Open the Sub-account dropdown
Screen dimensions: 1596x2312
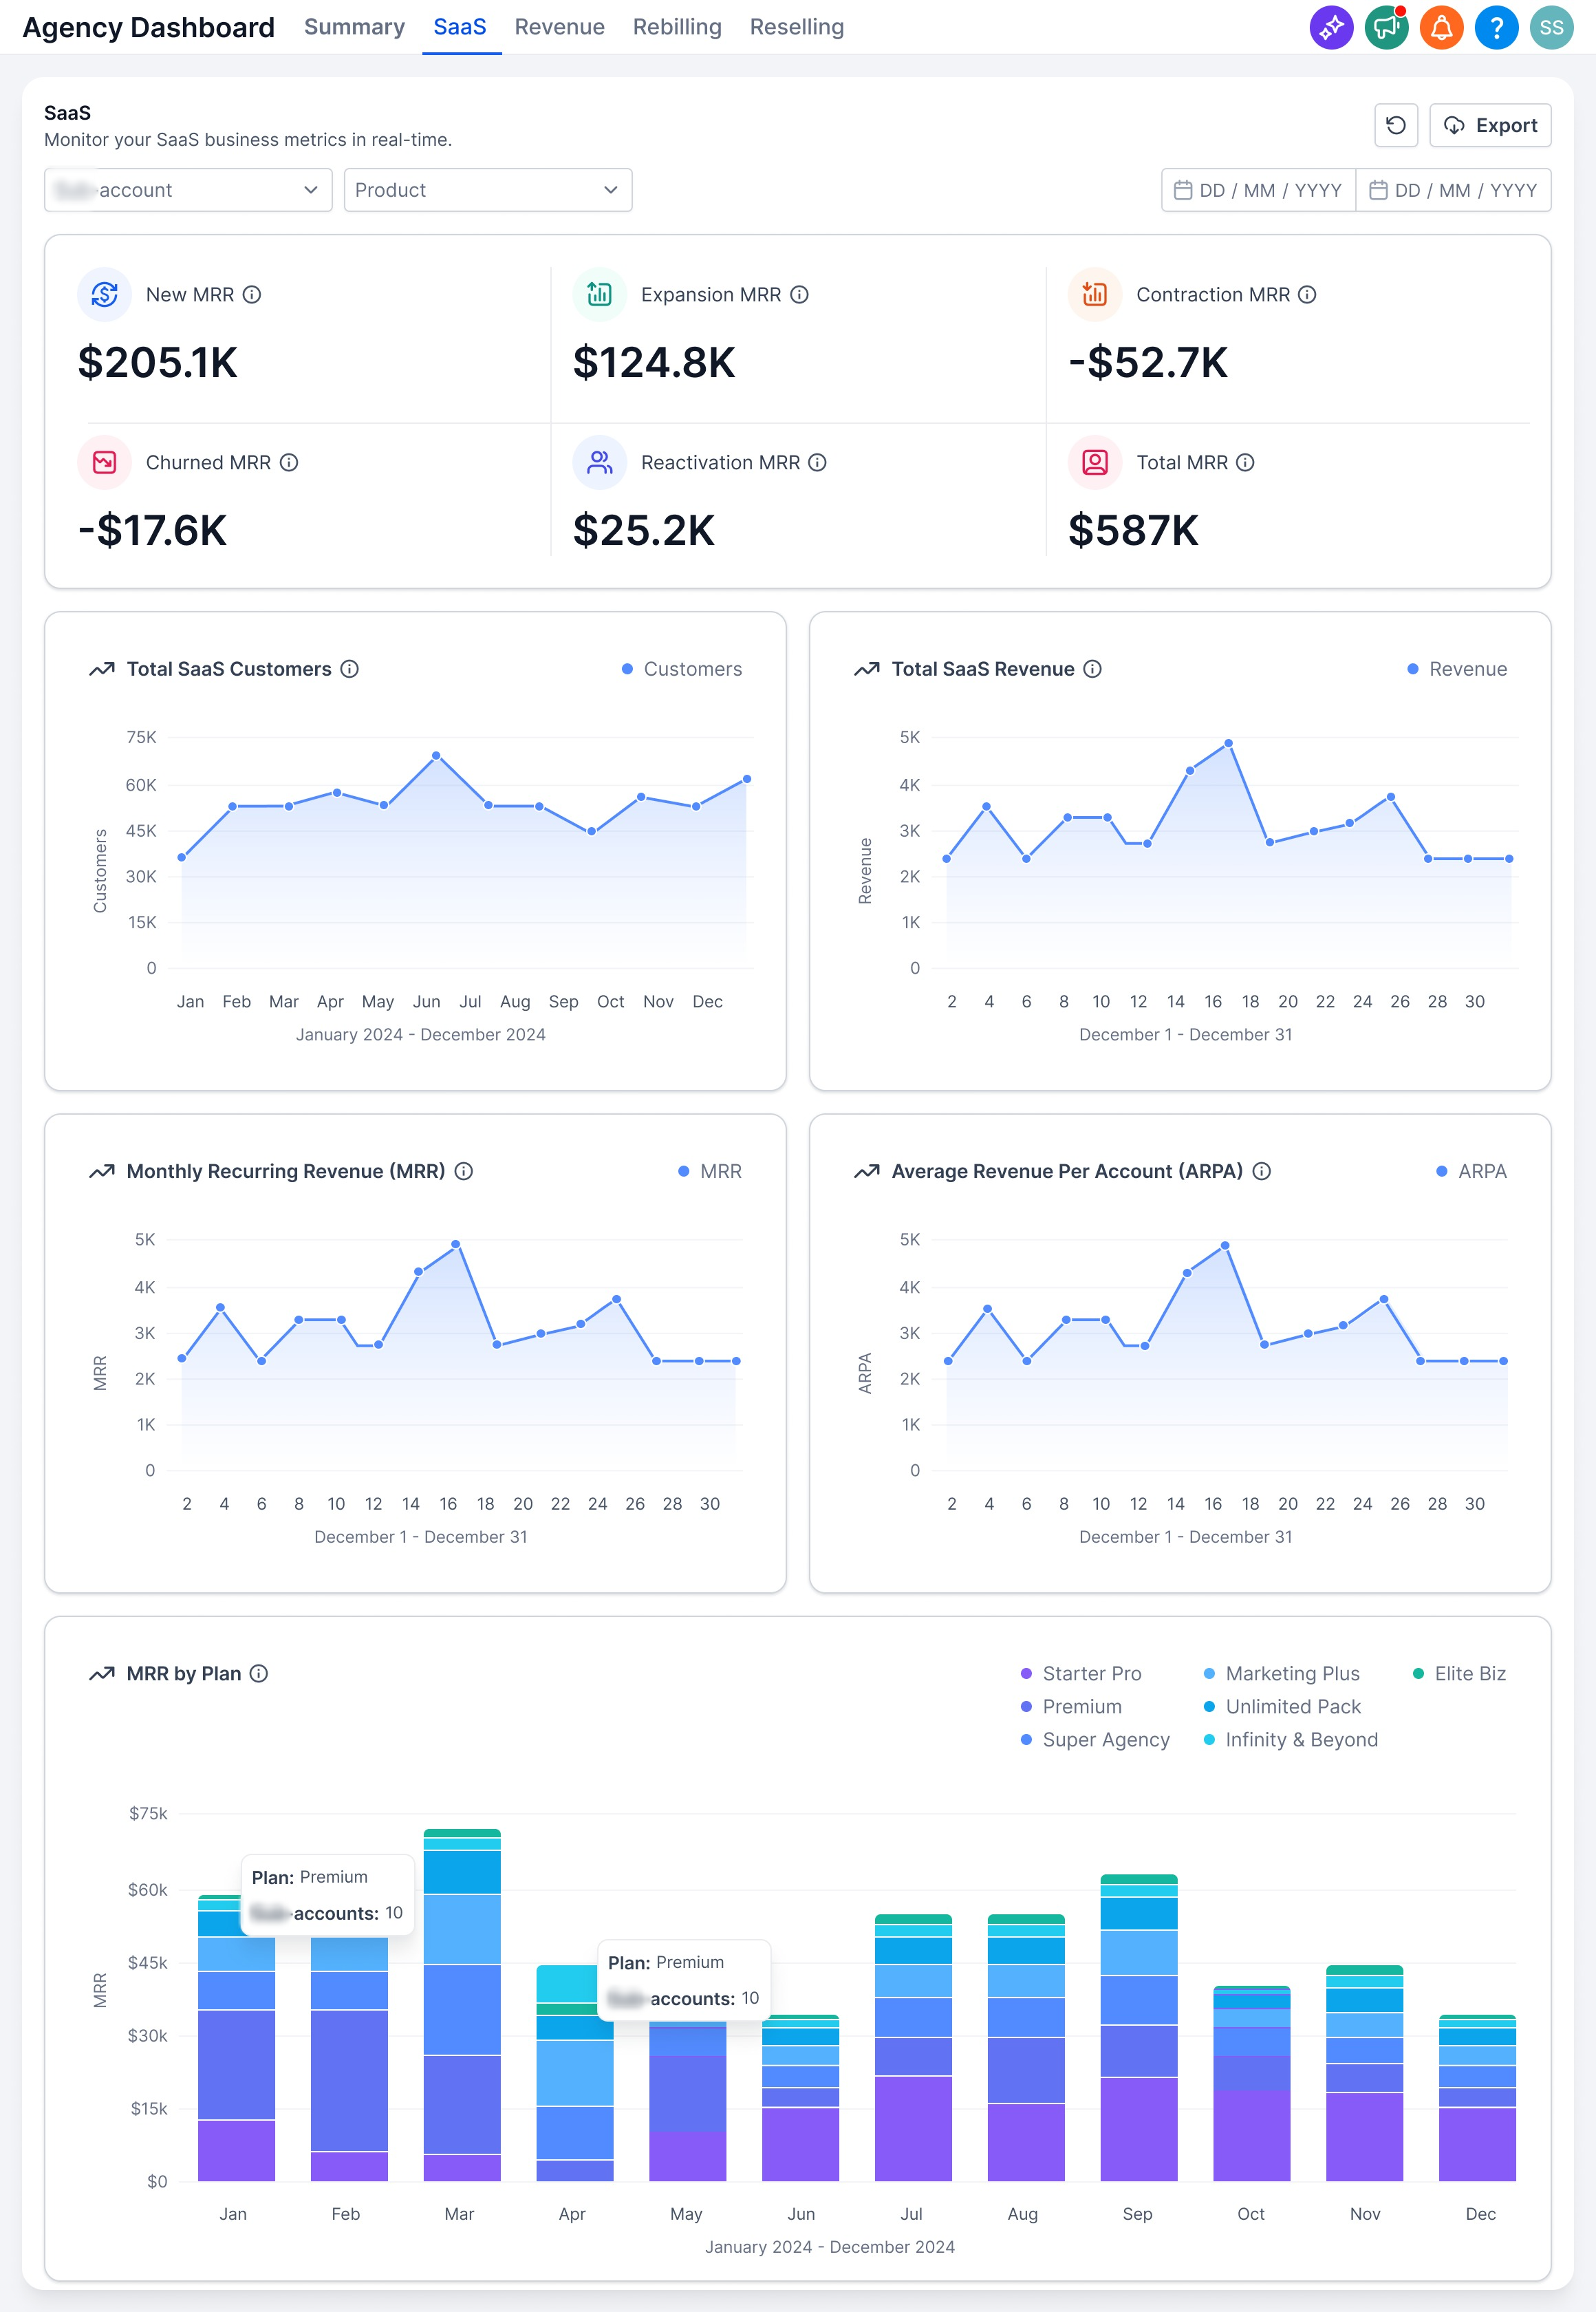[x=188, y=190]
